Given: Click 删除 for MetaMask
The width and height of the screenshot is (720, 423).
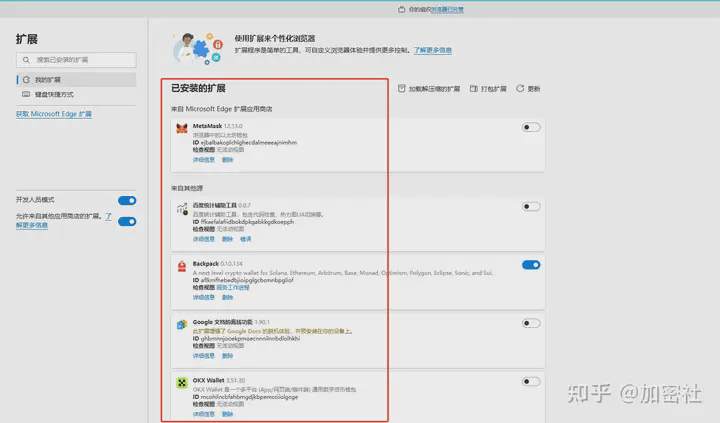Looking at the screenshot, I should (227, 160).
